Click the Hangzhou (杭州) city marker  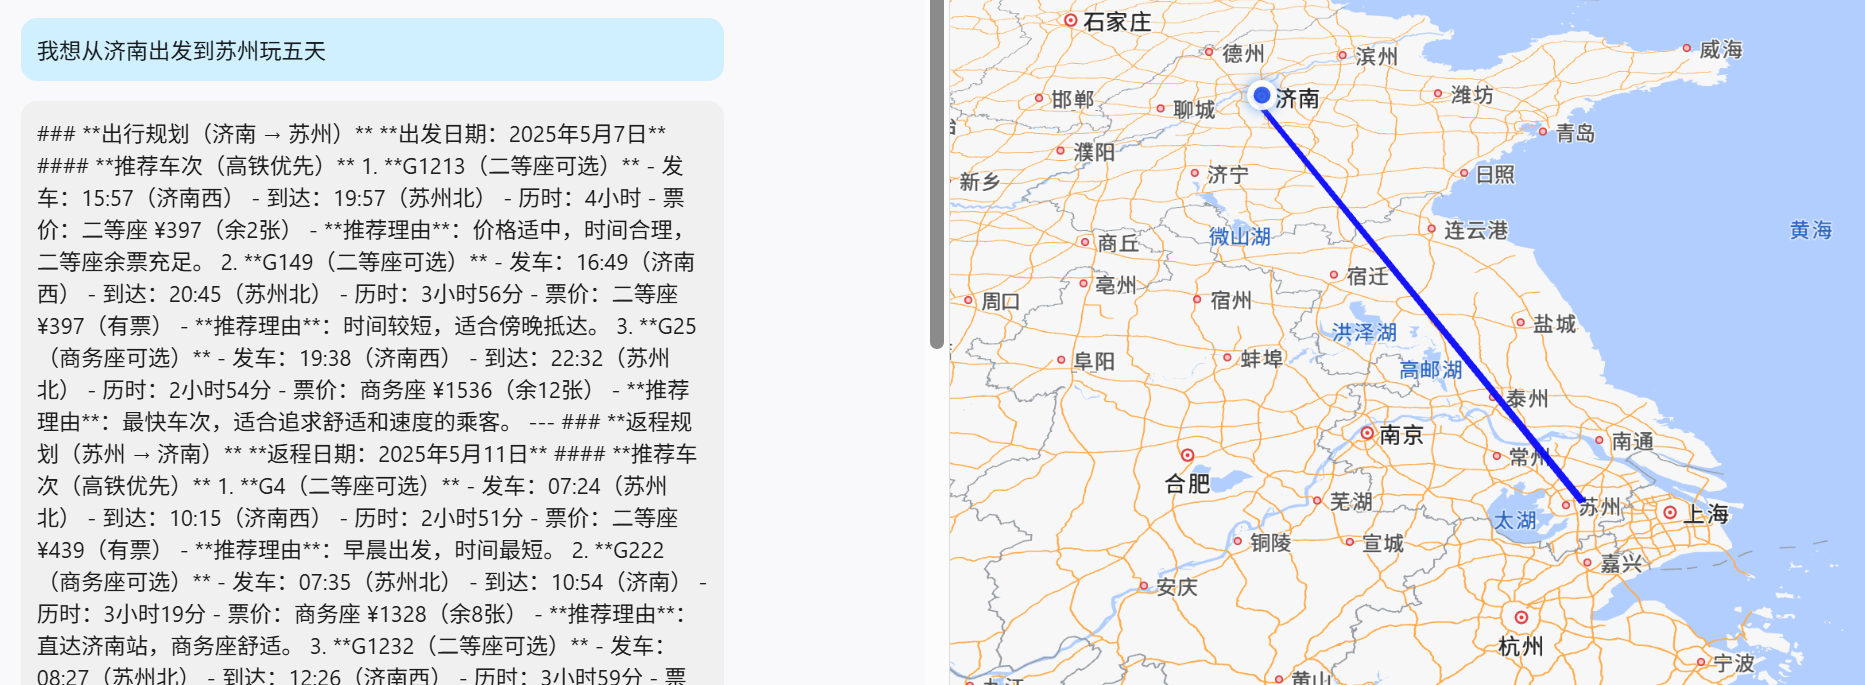tap(1521, 617)
